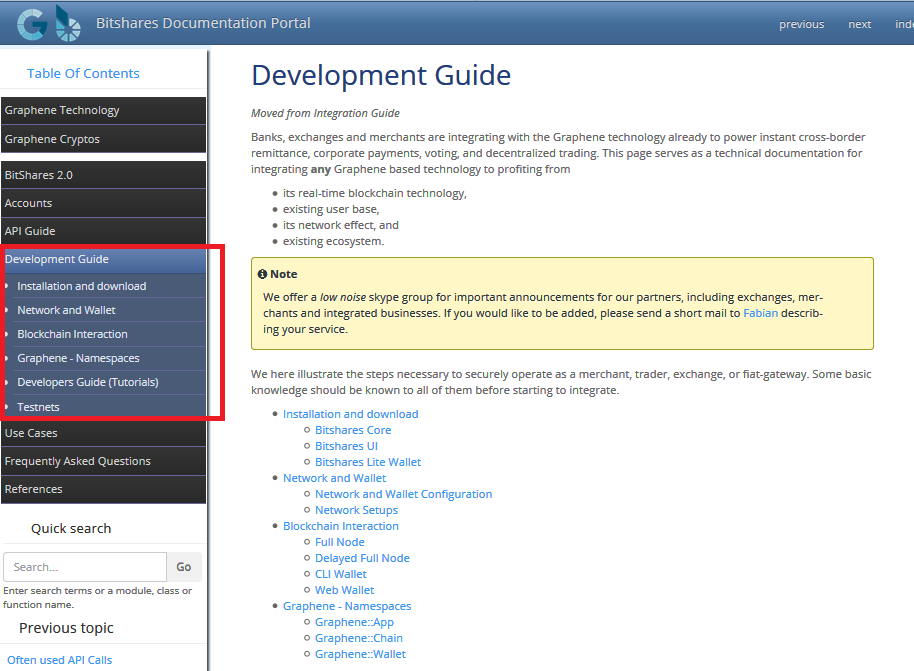Open Network Setups link
The height and width of the screenshot is (671, 914).
click(356, 510)
